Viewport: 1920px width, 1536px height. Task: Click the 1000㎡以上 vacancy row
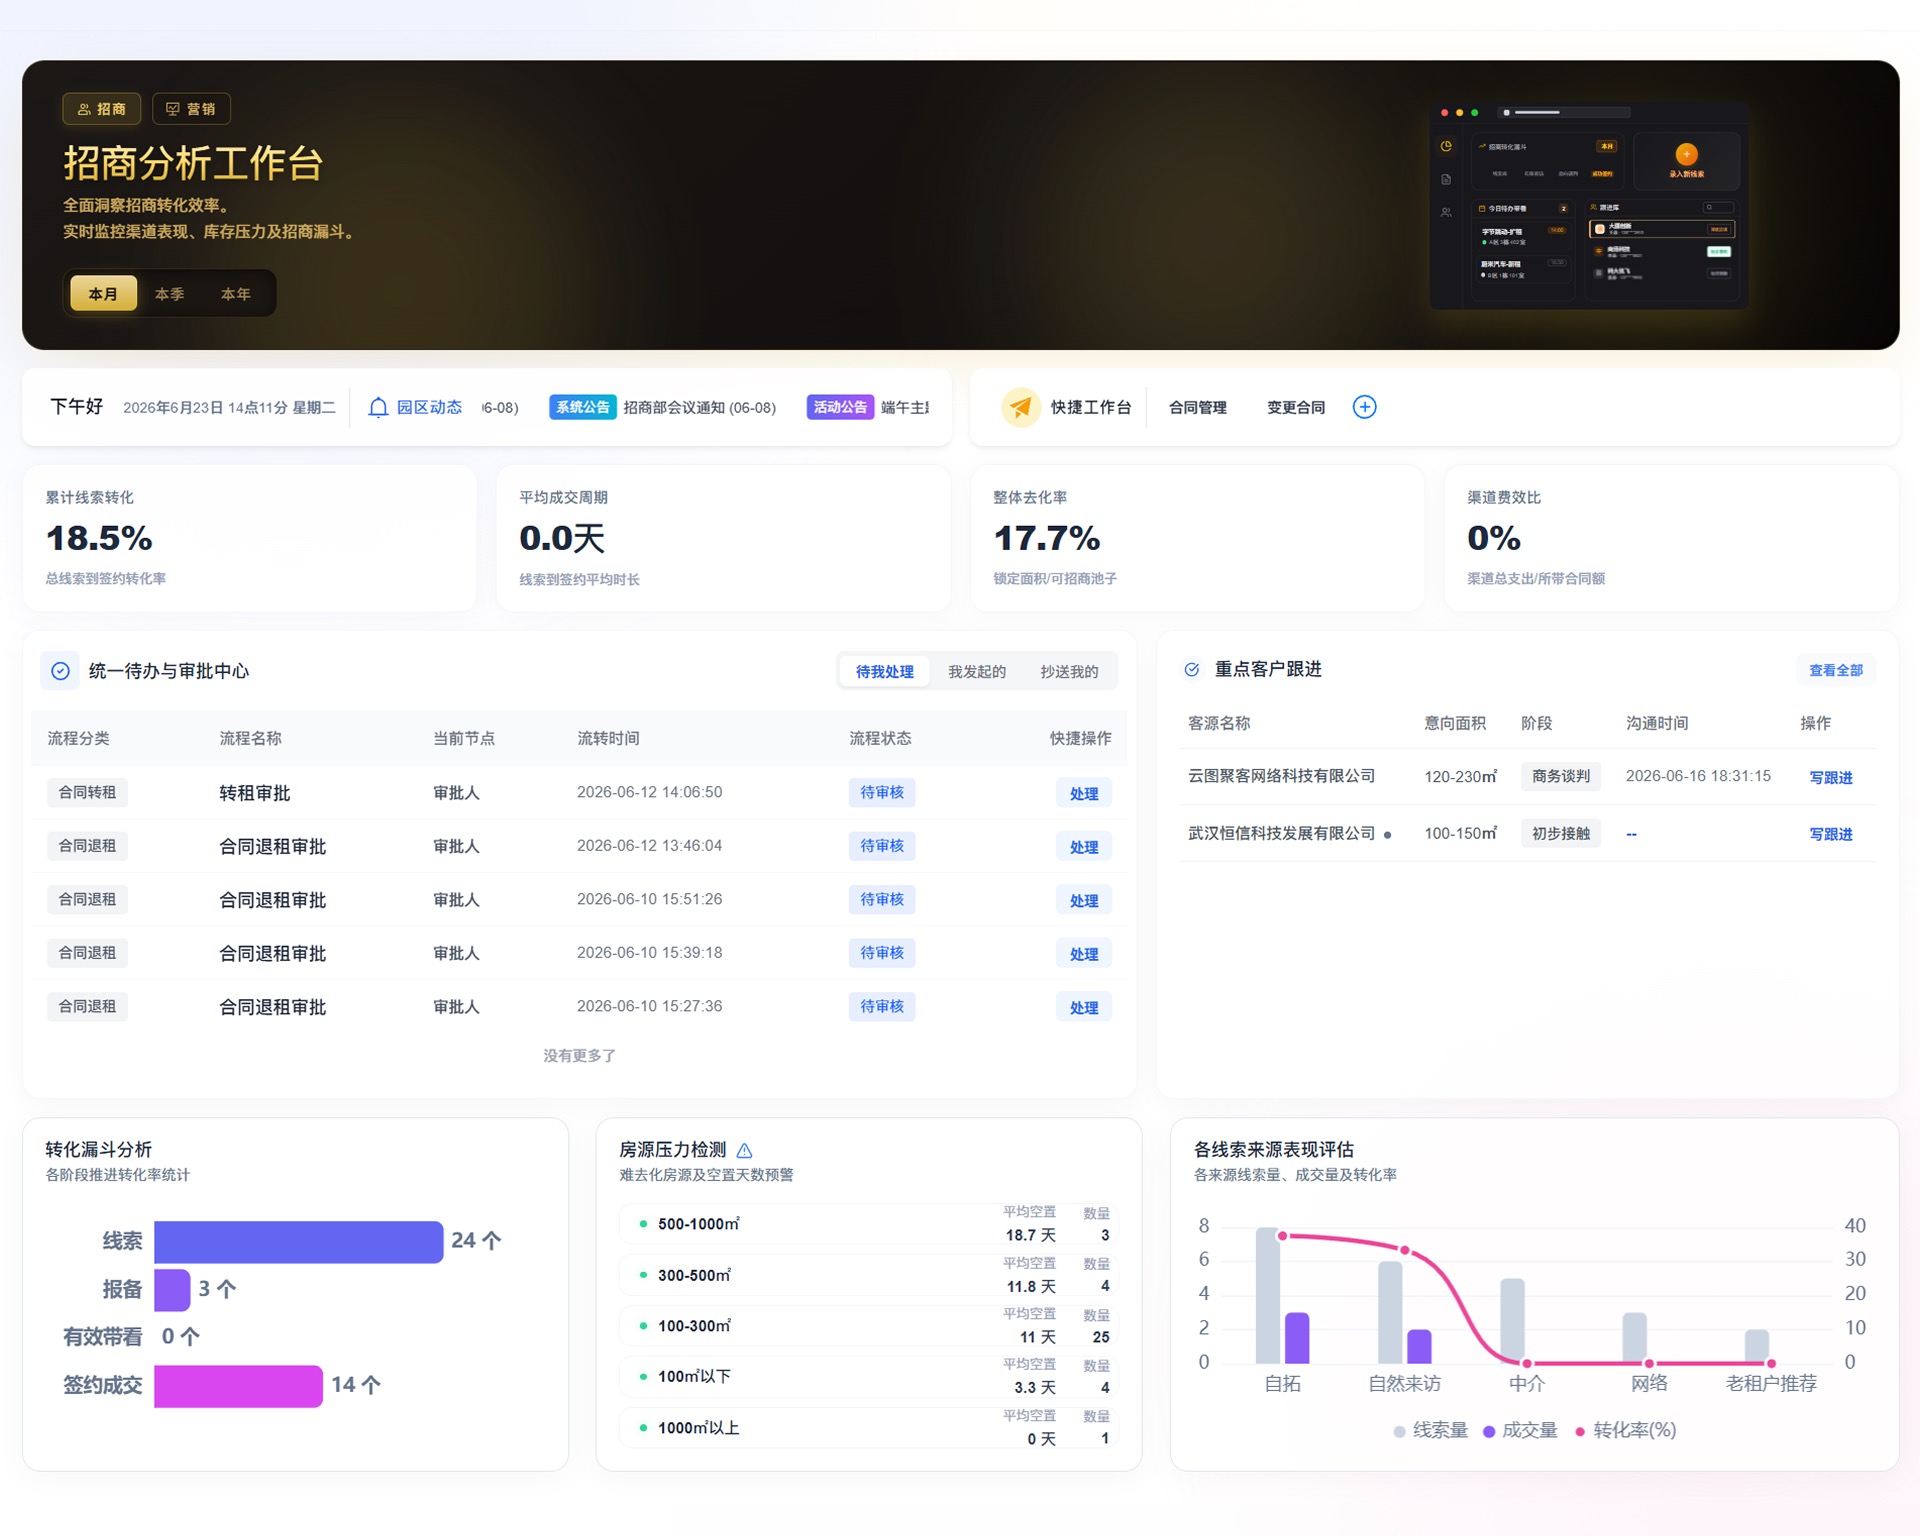pos(868,1428)
